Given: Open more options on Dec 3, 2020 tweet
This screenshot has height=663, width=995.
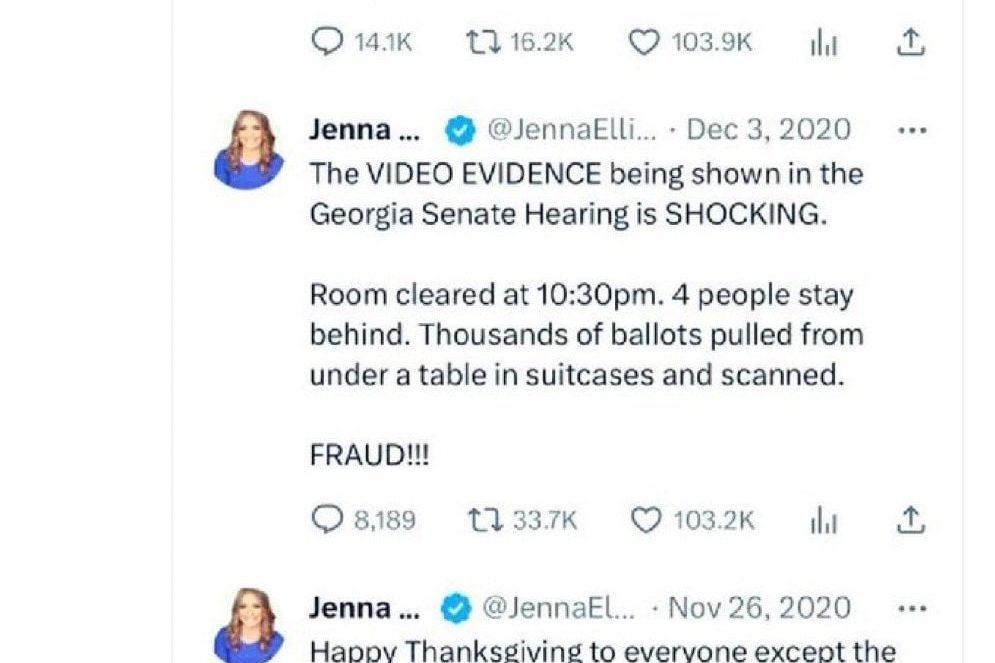Looking at the screenshot, I should (913, 130).
